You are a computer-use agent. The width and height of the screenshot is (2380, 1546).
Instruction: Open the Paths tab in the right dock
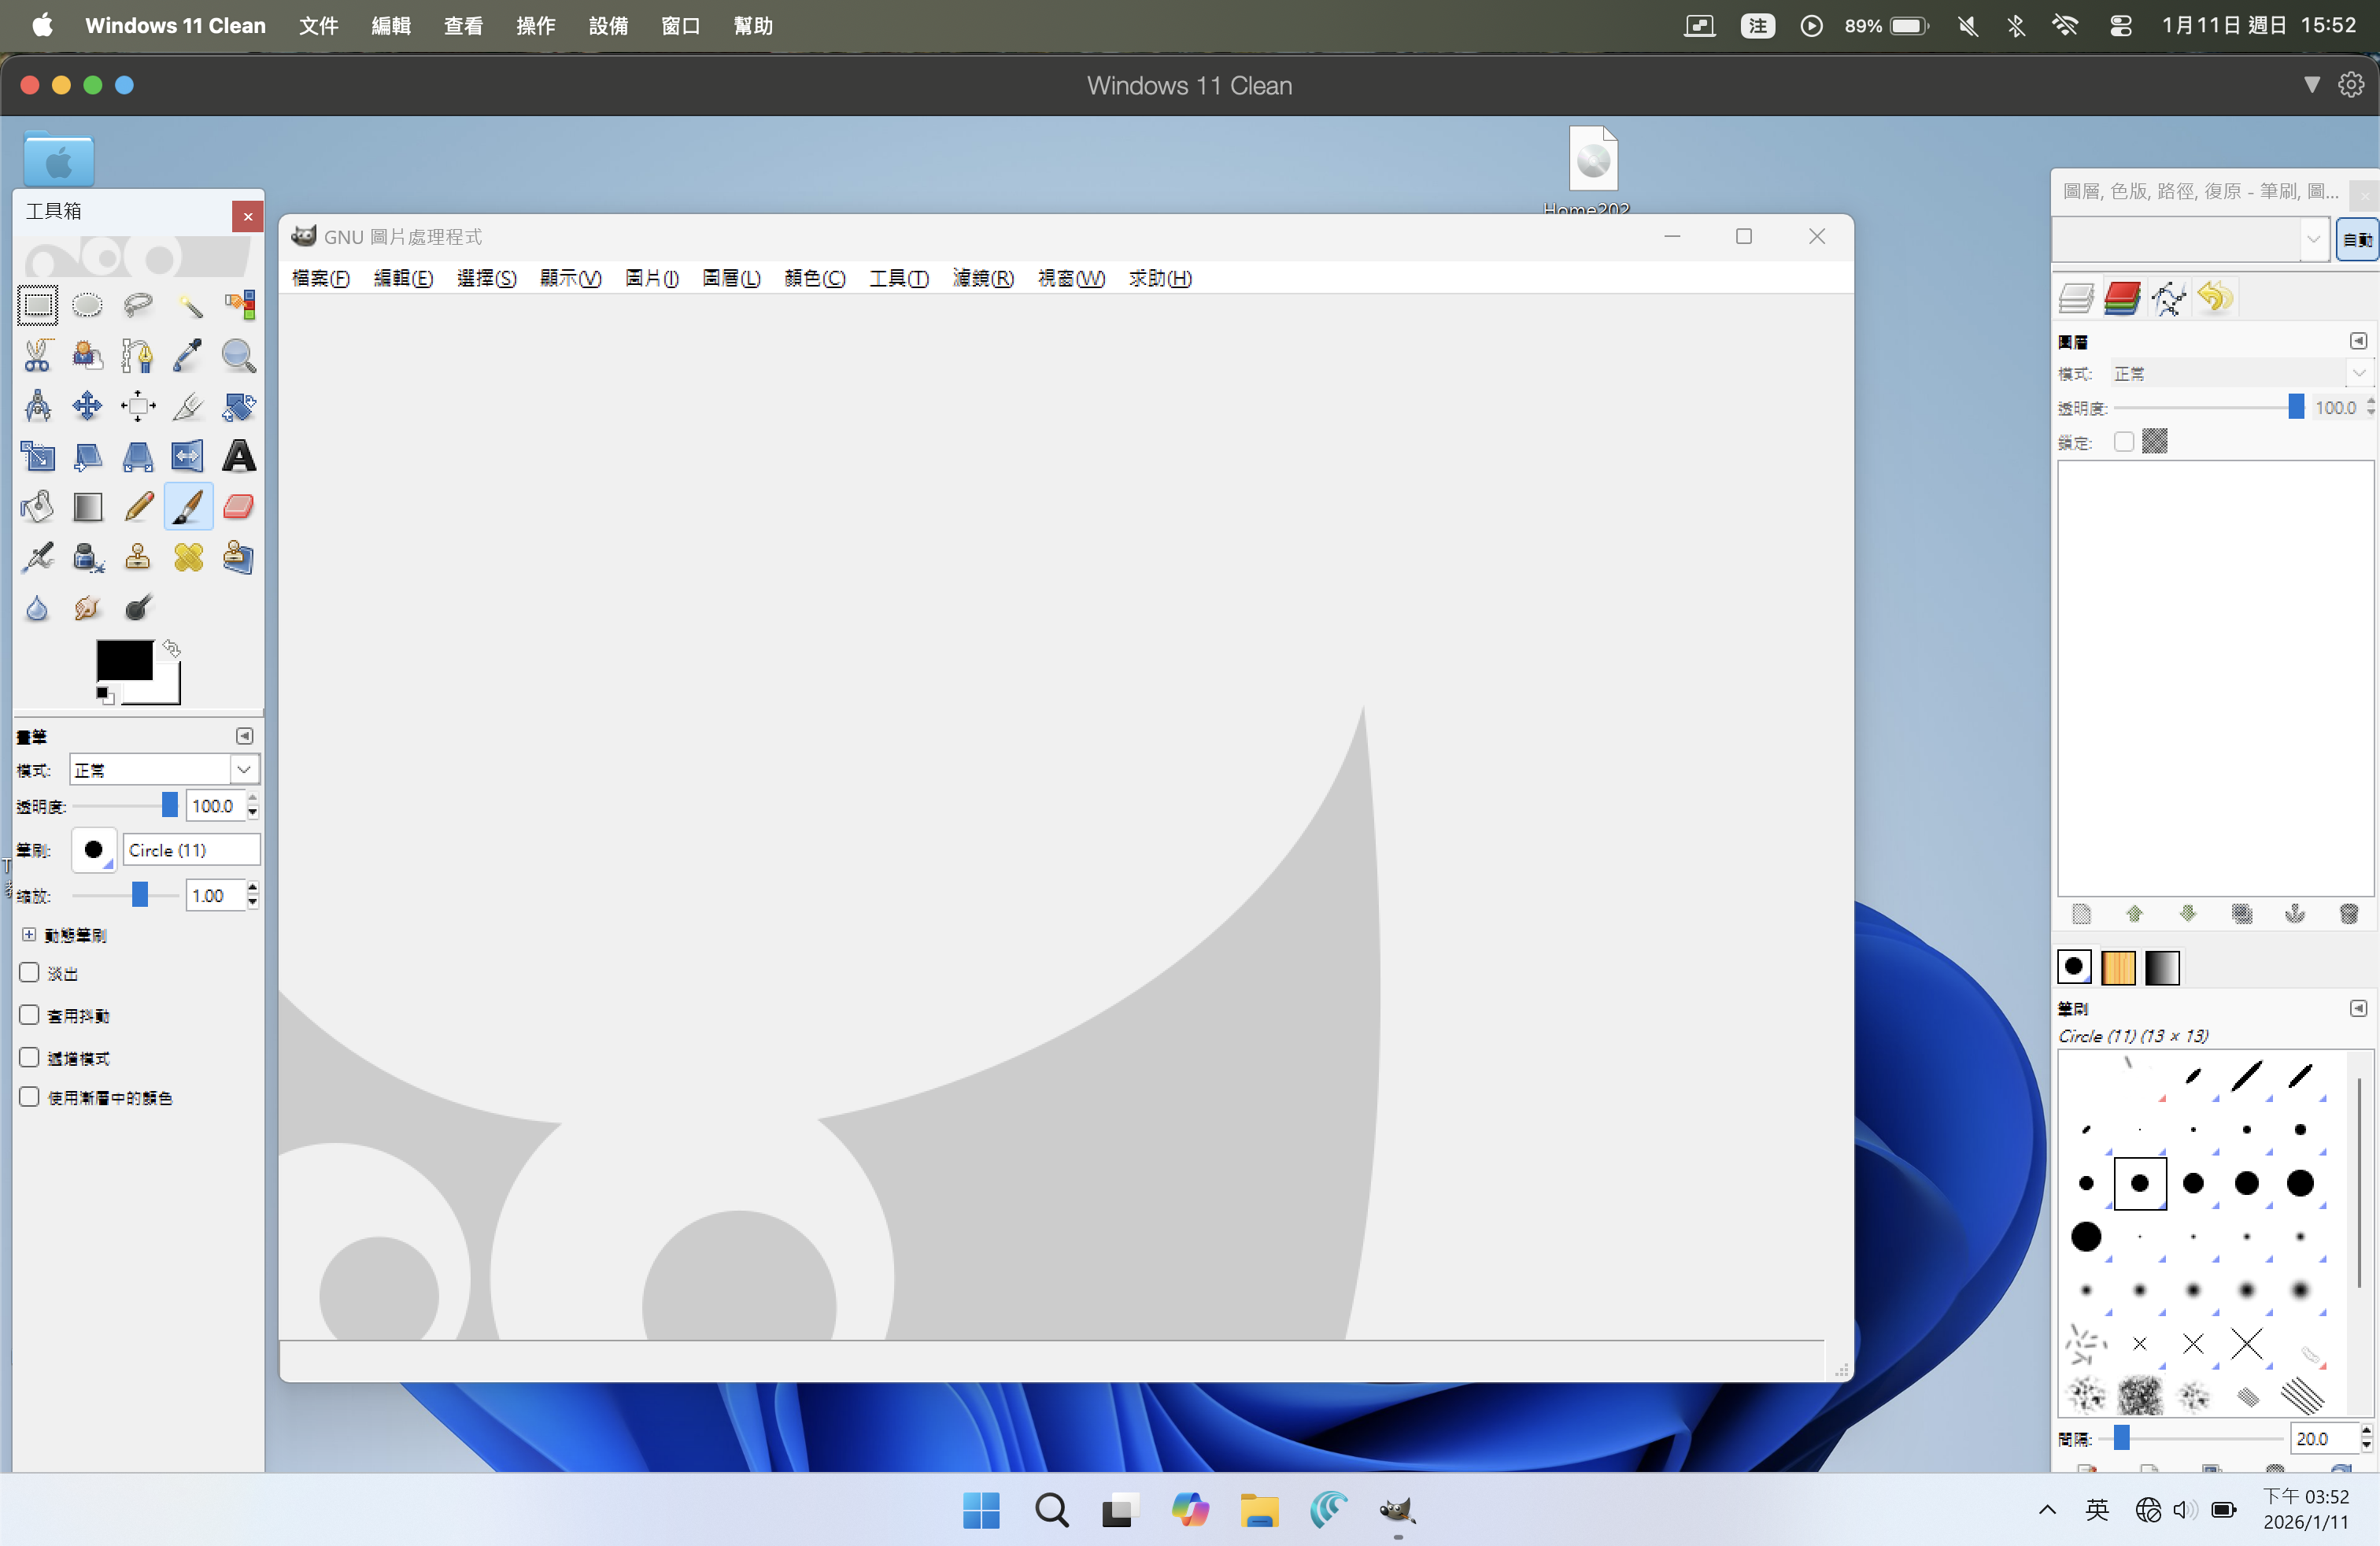2168,297
